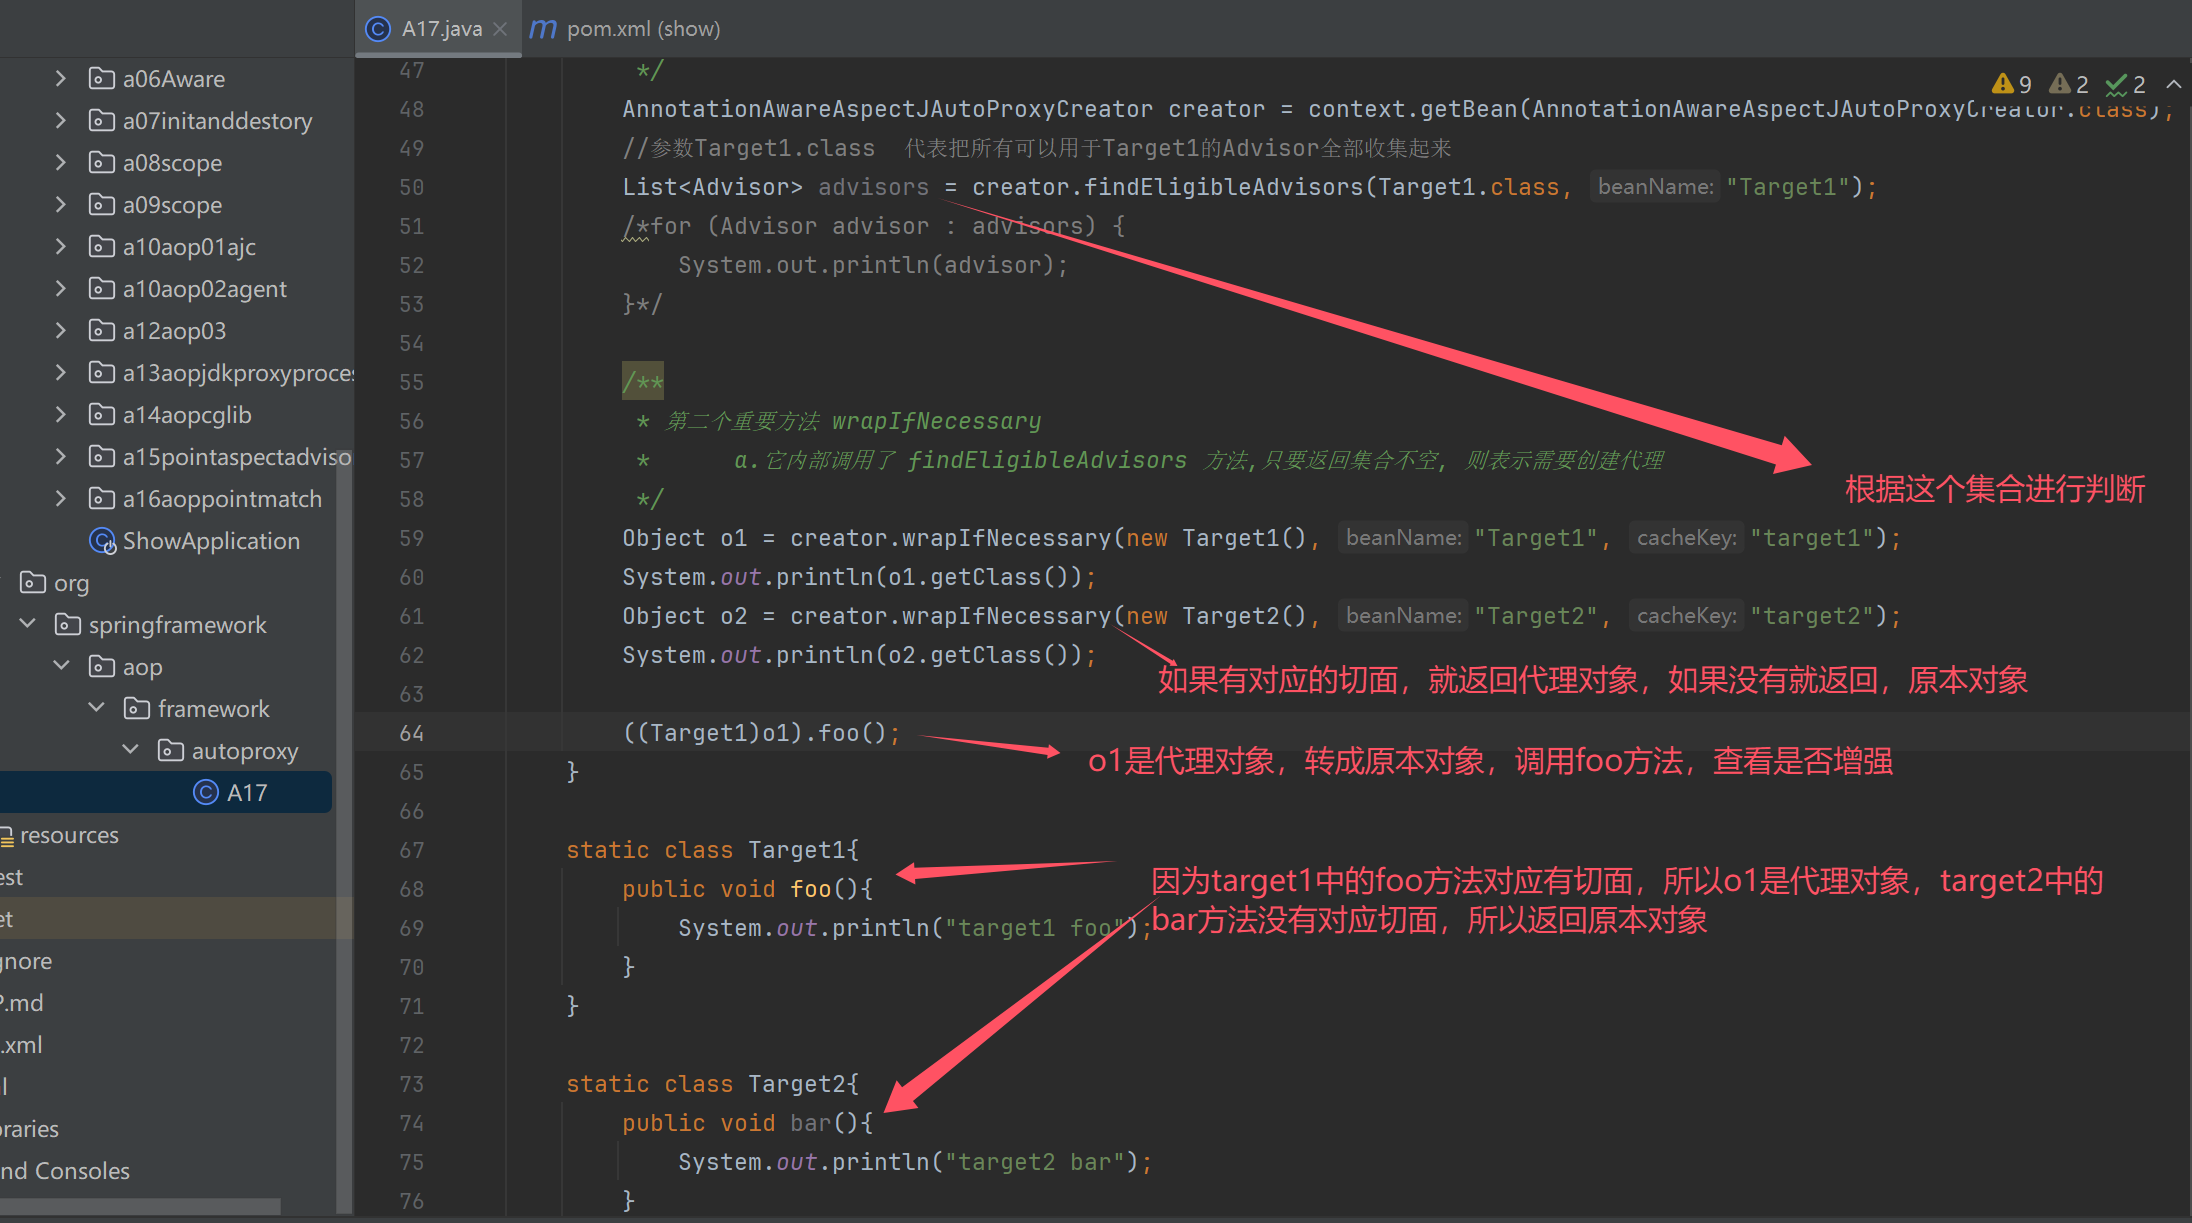This screenshot has height=1223, width=2192.
Task: Open ShowApplication in the project tree
Action: pyautogui.click(x=211, y=540)
